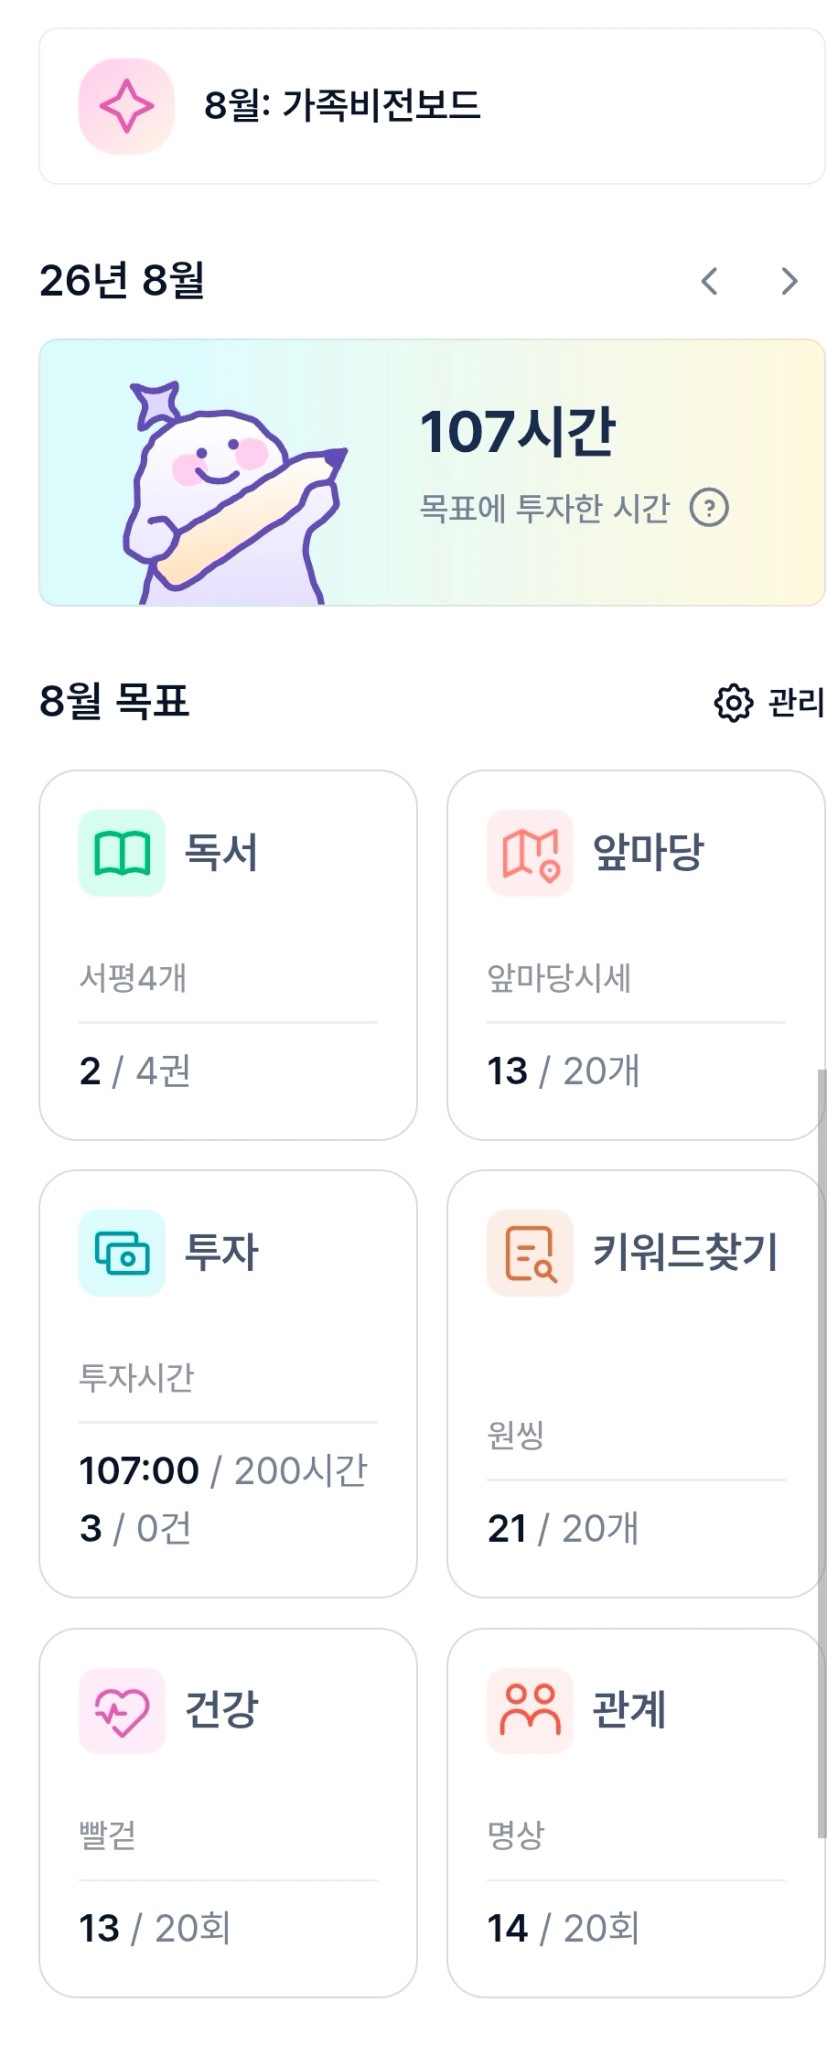Screen dimensions: 827x2045
Task: Tap the document search icon for 키워드찾기
Action: pyautogui.click(x=530, y=1253)
